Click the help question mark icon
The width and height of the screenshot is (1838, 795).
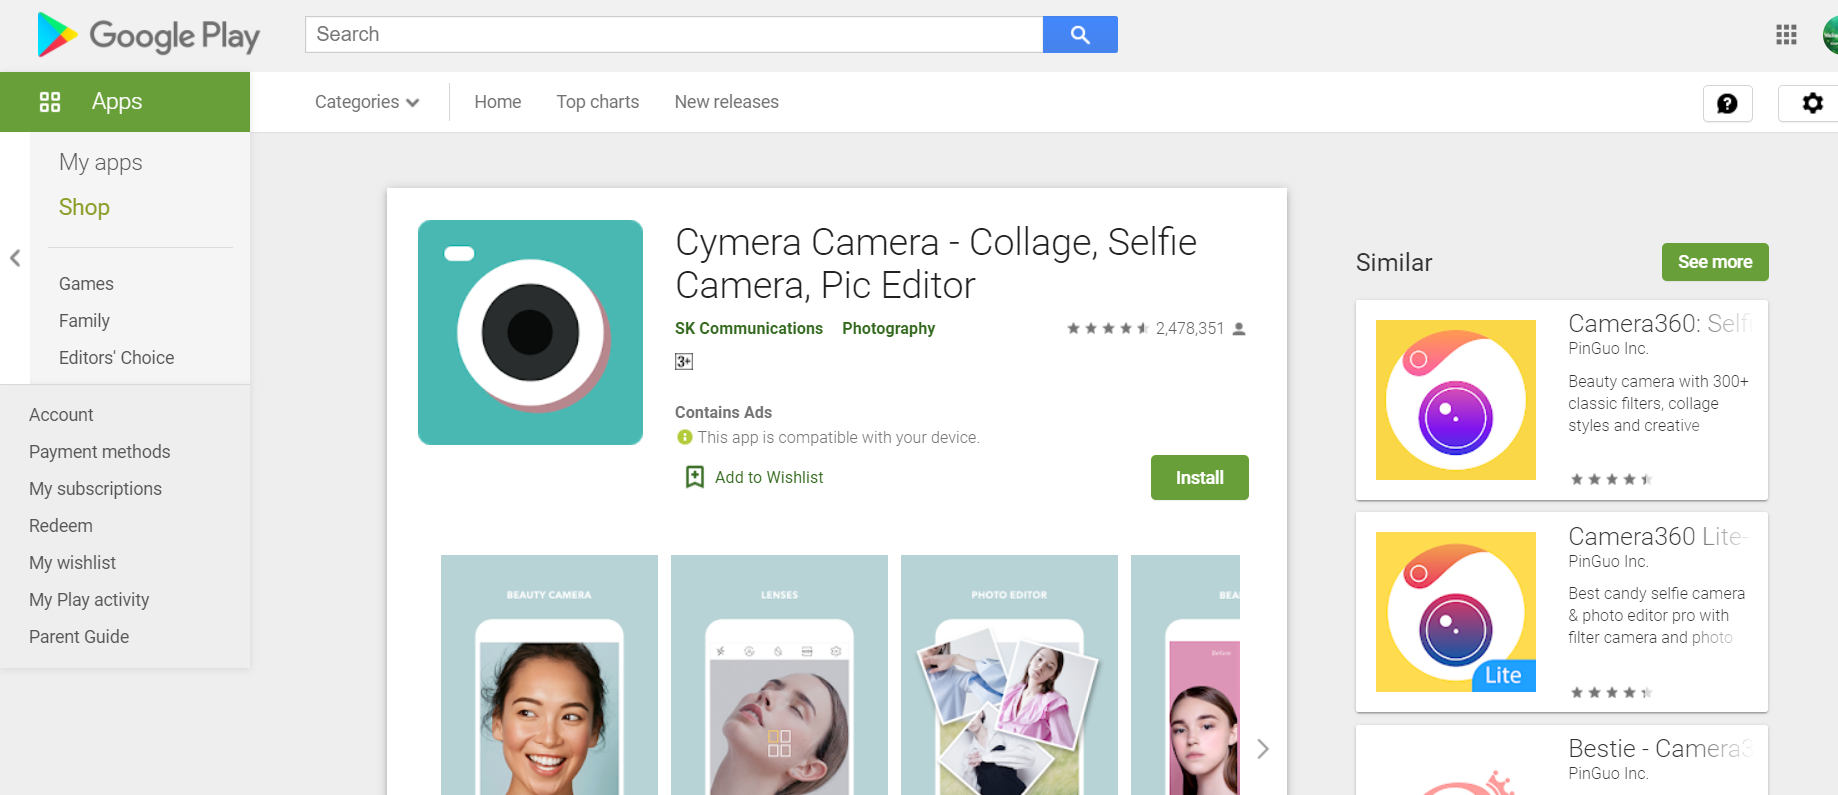1727,103
